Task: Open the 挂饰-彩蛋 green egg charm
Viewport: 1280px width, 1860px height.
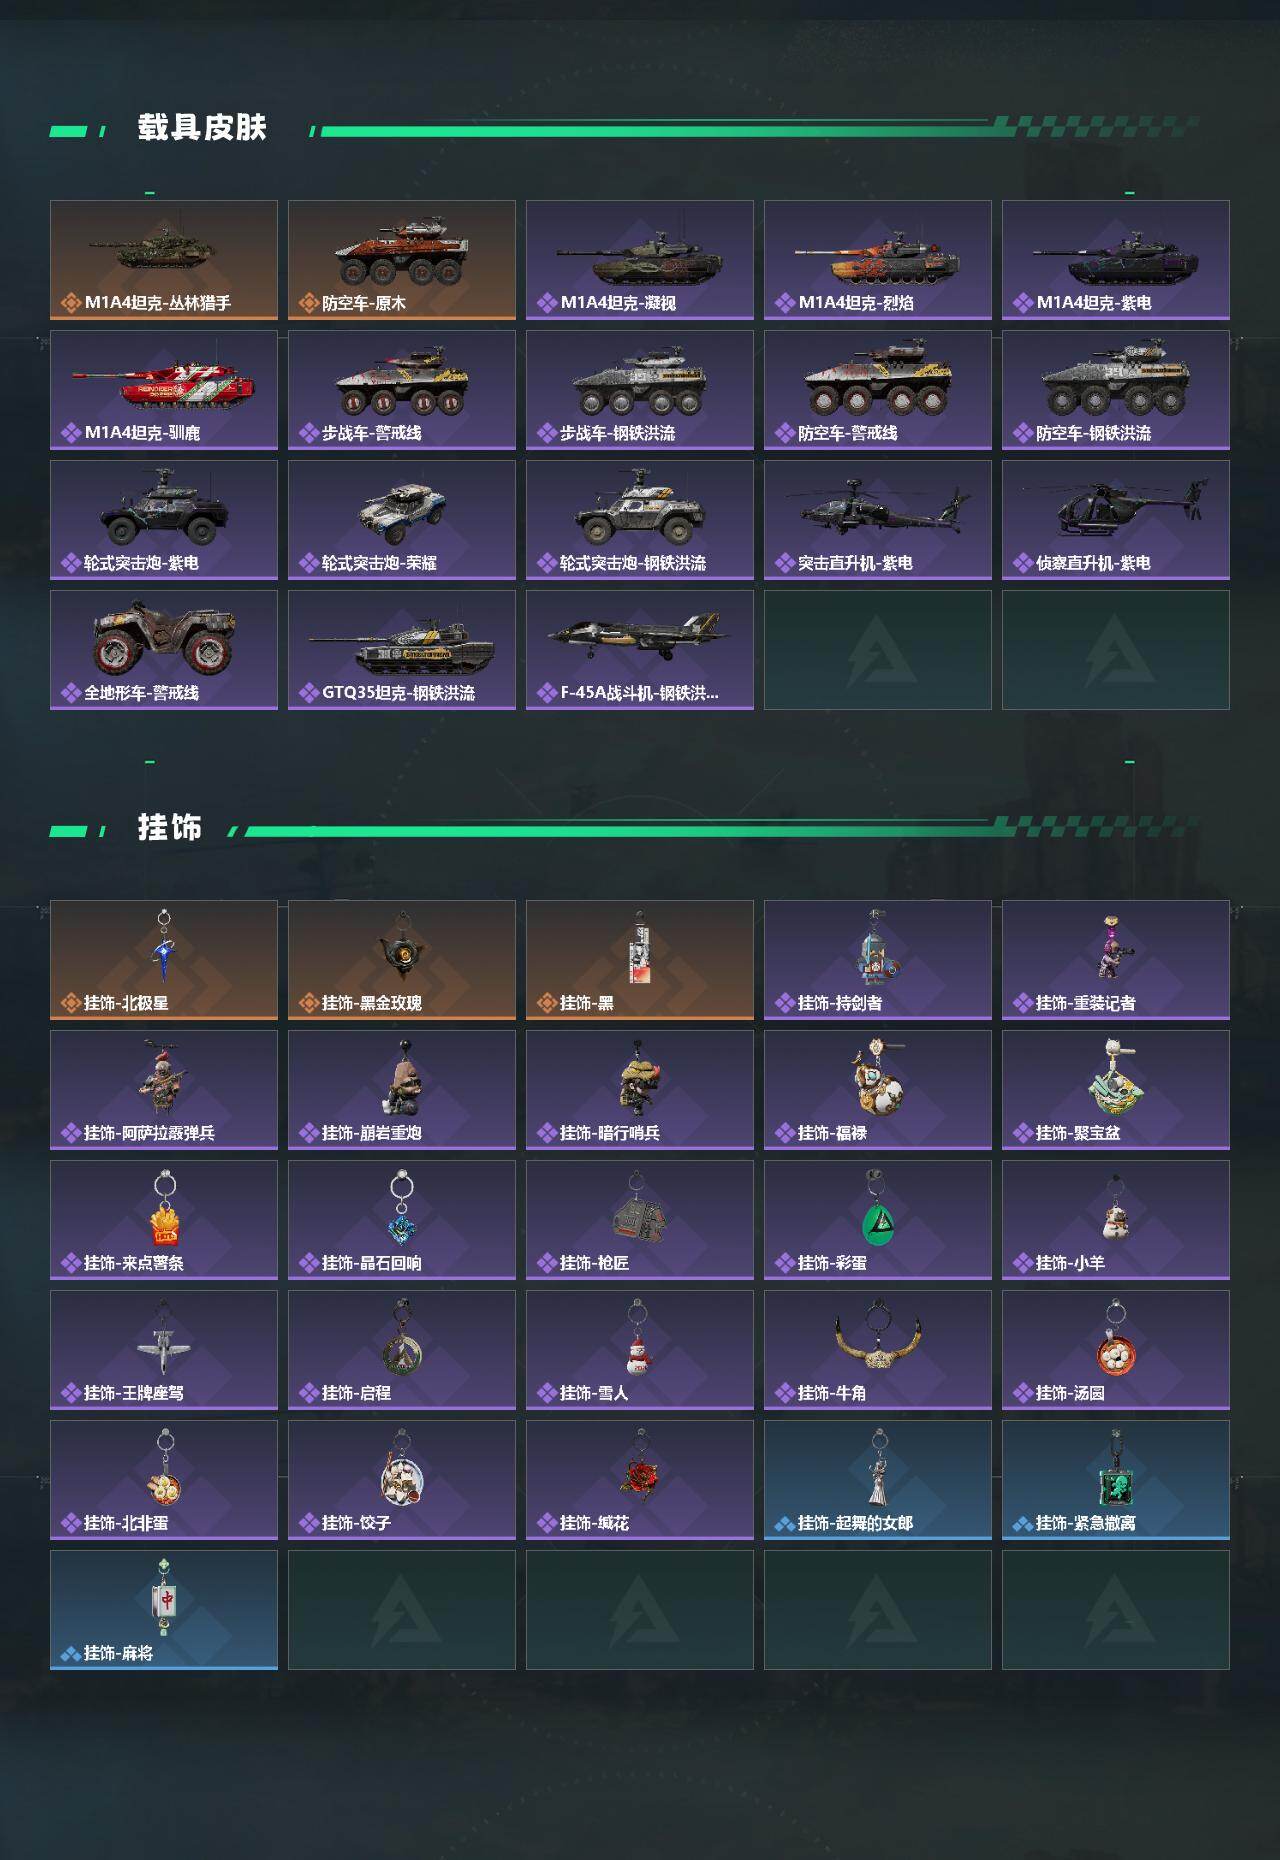Action: pos(878,1220)
